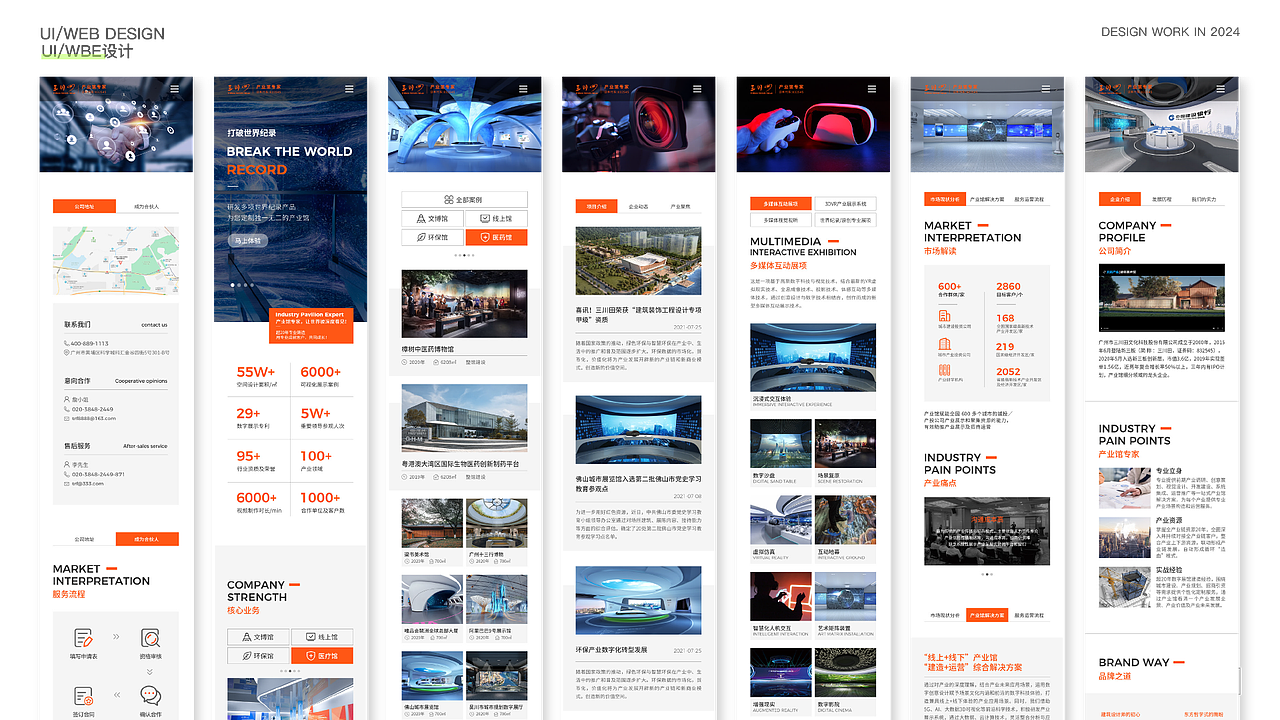Open 虚拟仿真 Virtual Reality image
Screen dimensions: 1280x720
click(781, 521)
